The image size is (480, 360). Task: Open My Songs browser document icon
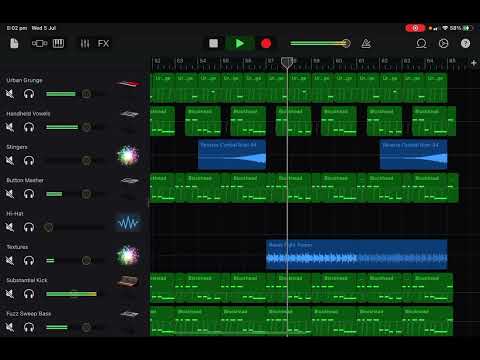tap(14, 43)
